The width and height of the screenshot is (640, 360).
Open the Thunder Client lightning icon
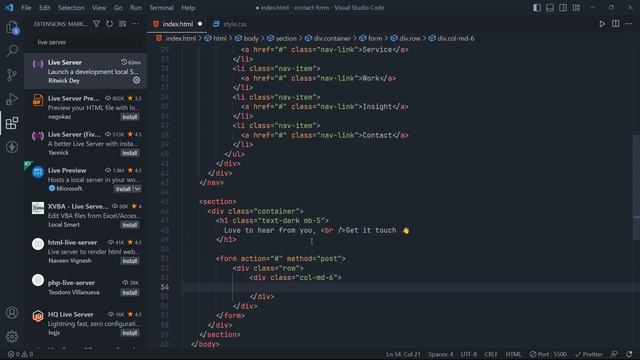tap(12, 147)
